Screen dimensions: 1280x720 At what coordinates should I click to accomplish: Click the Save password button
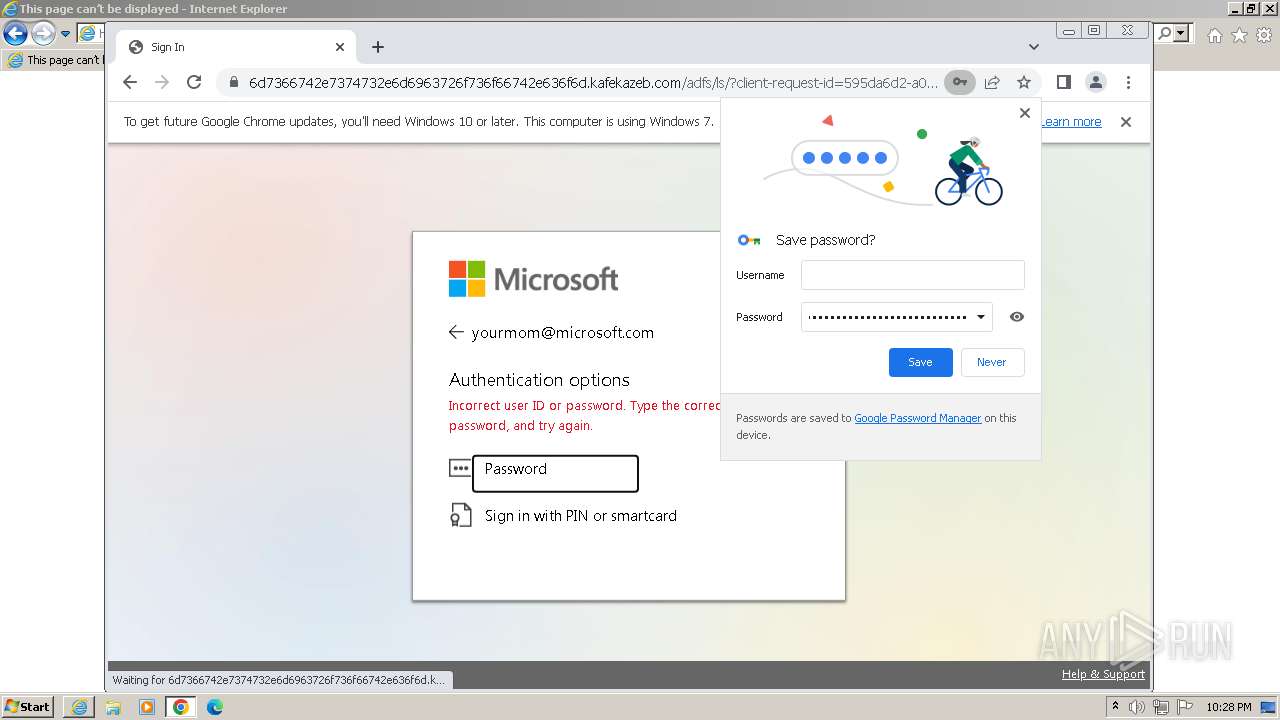[x=920, y=362]
